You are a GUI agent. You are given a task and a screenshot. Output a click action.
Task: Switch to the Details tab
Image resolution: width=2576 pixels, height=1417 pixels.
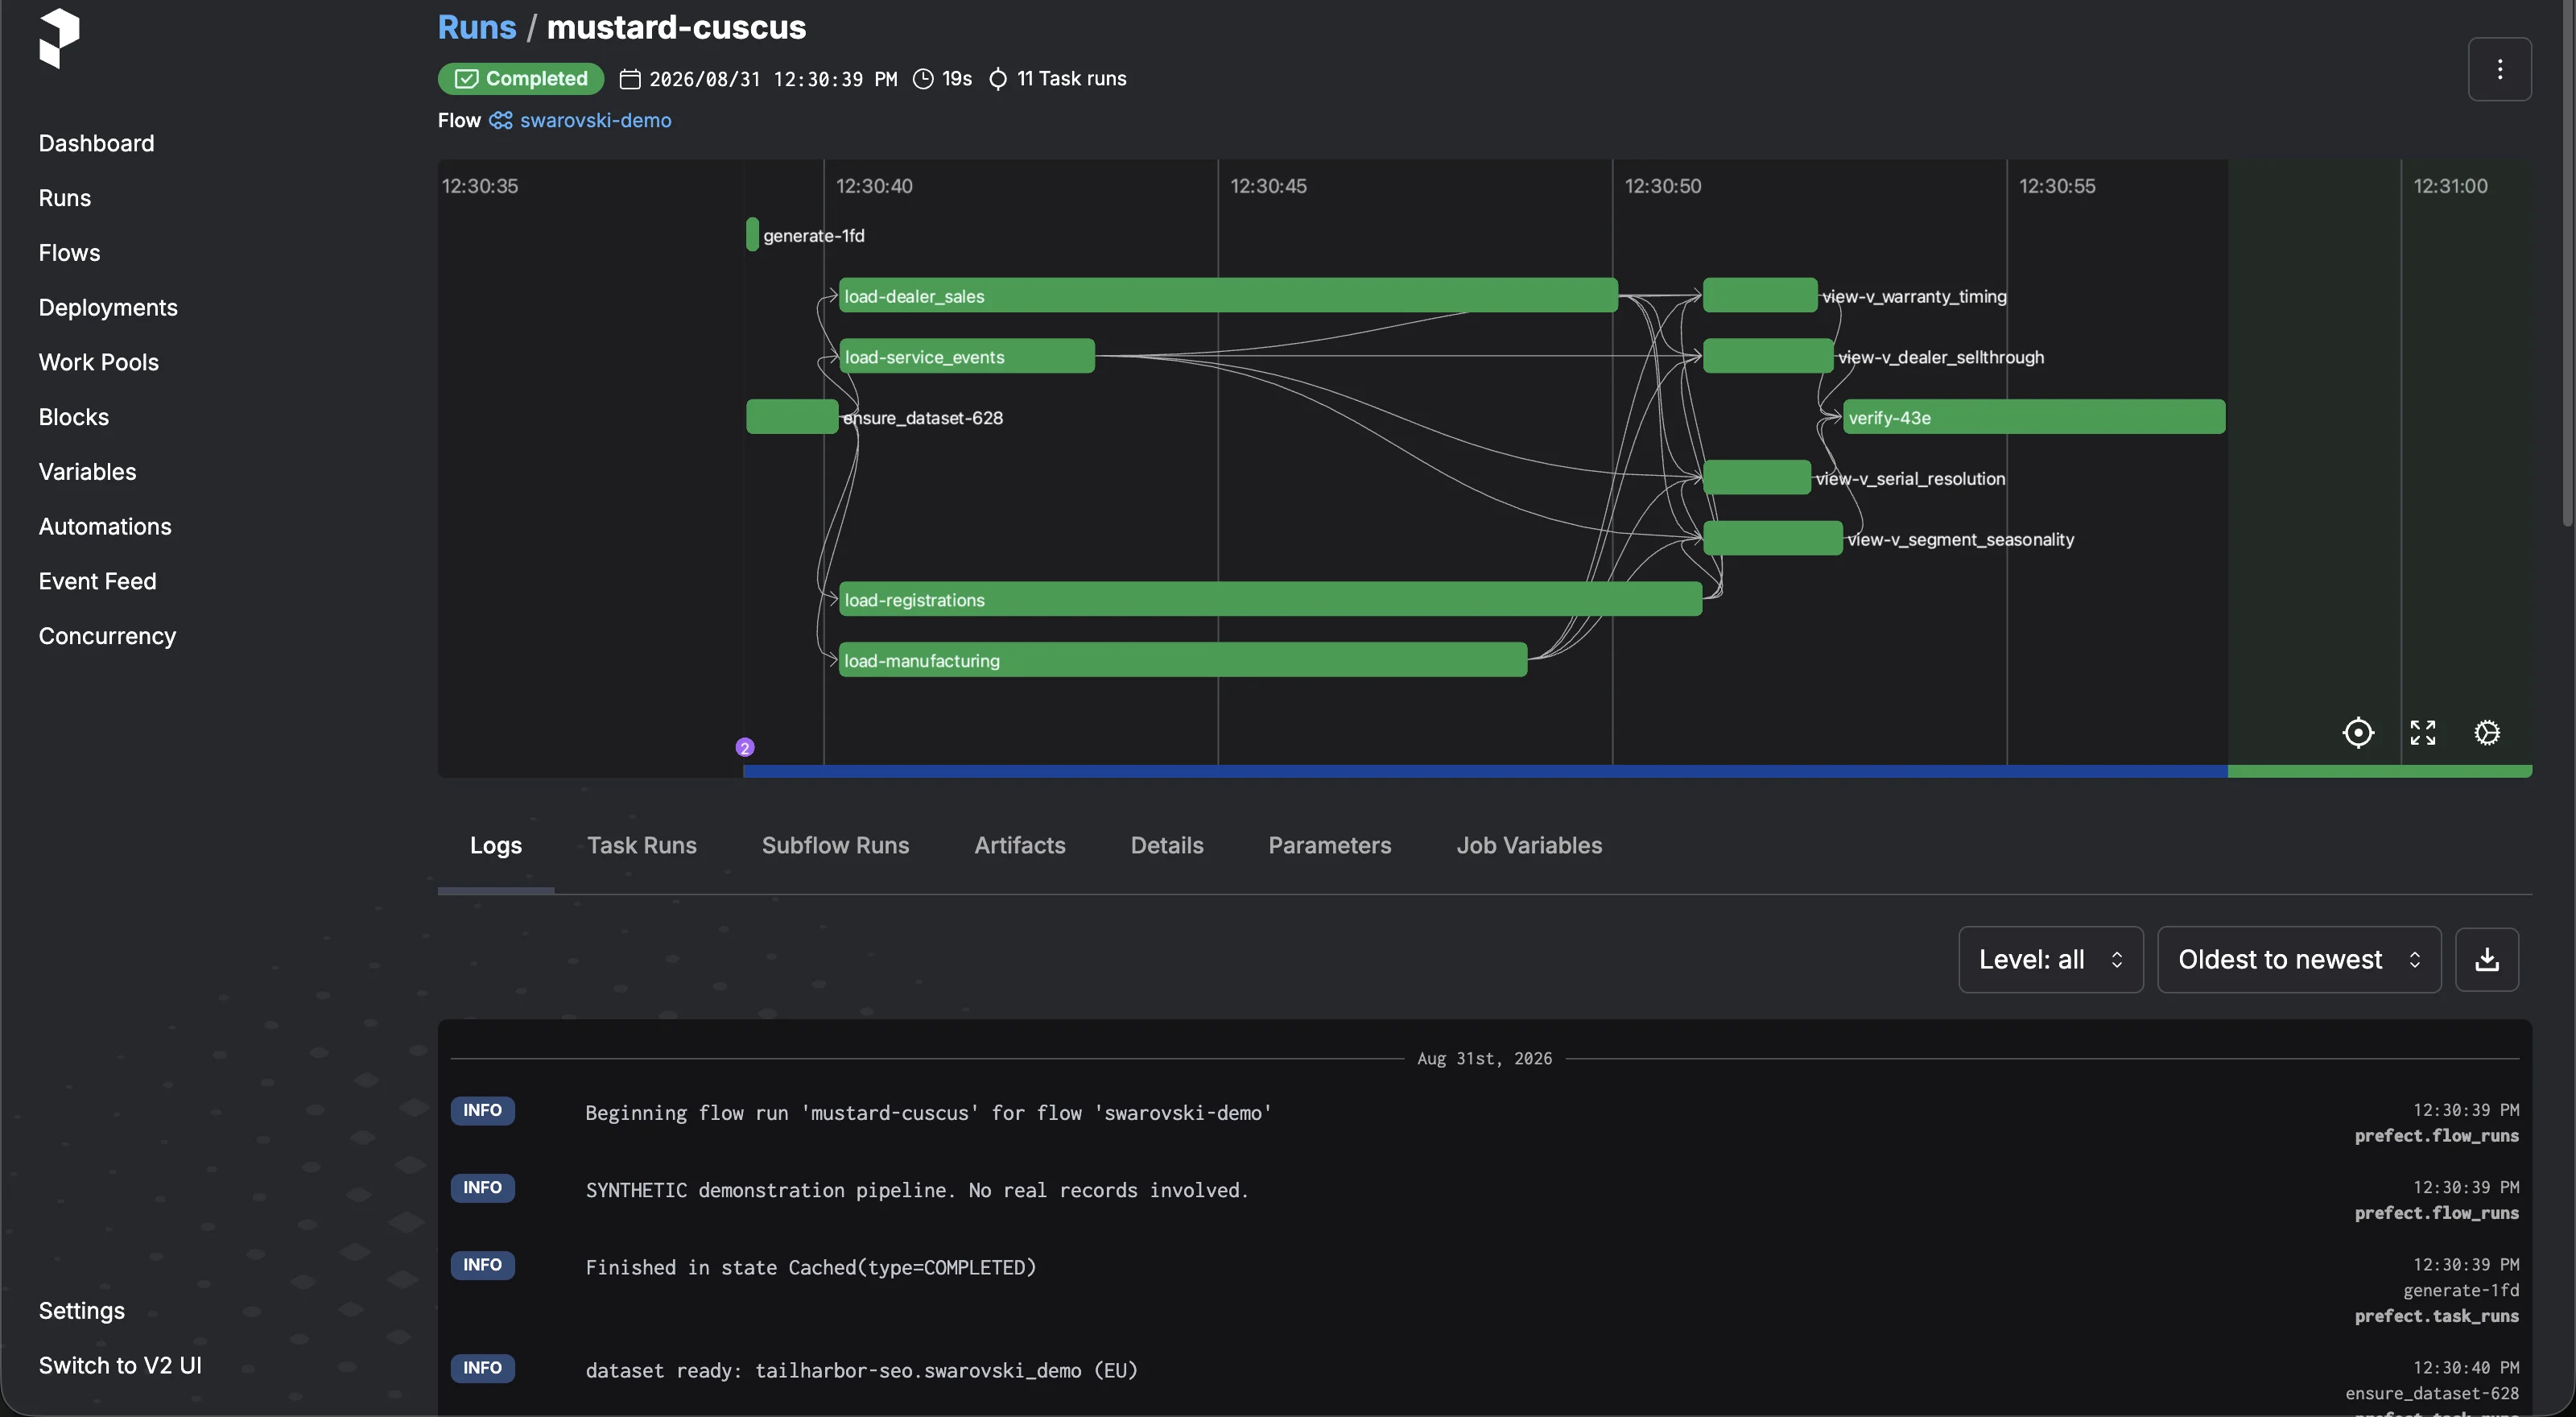(x=1167, y=846)
